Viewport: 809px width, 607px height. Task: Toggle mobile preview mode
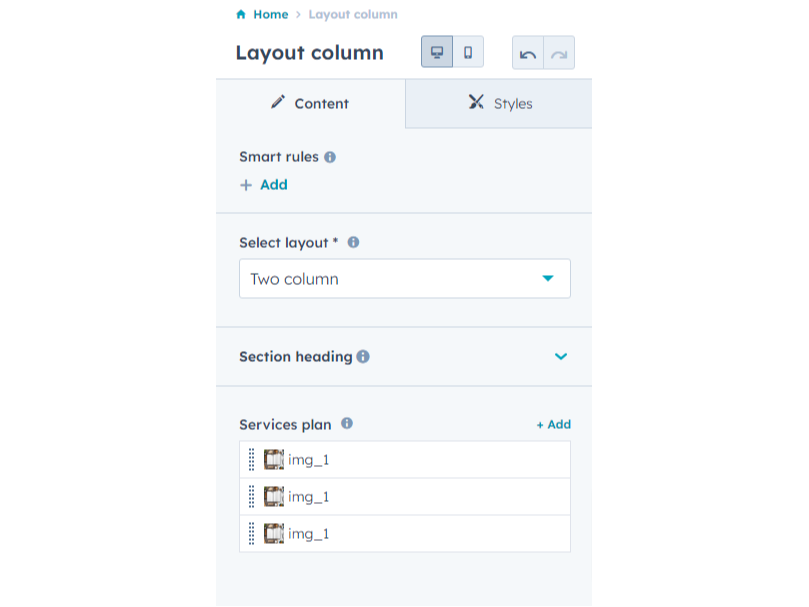[x=466, y=51]
